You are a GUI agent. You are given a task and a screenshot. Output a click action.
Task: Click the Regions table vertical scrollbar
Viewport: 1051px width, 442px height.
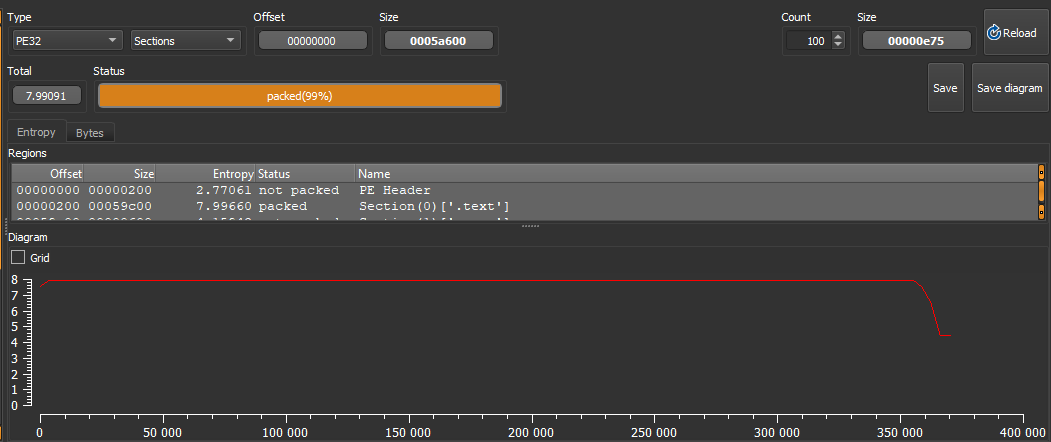[x=1041, y=192]
